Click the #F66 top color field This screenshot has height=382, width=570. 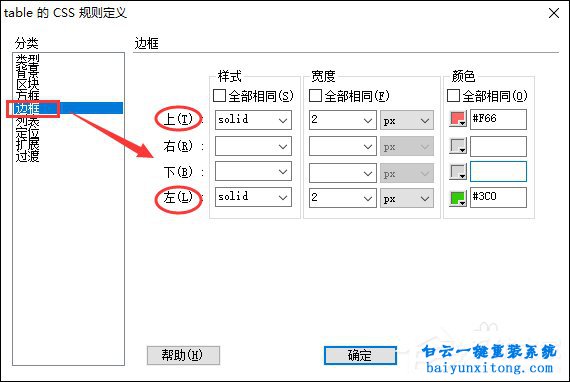498,119
